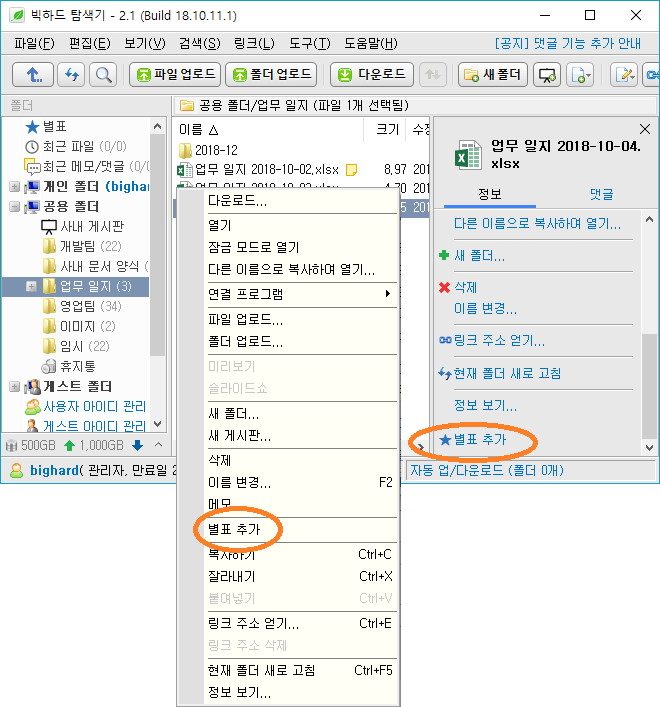Viewport: 660px width, 707px height.
Task: Open the 편집(E) menu
Action: coord(89,44)
